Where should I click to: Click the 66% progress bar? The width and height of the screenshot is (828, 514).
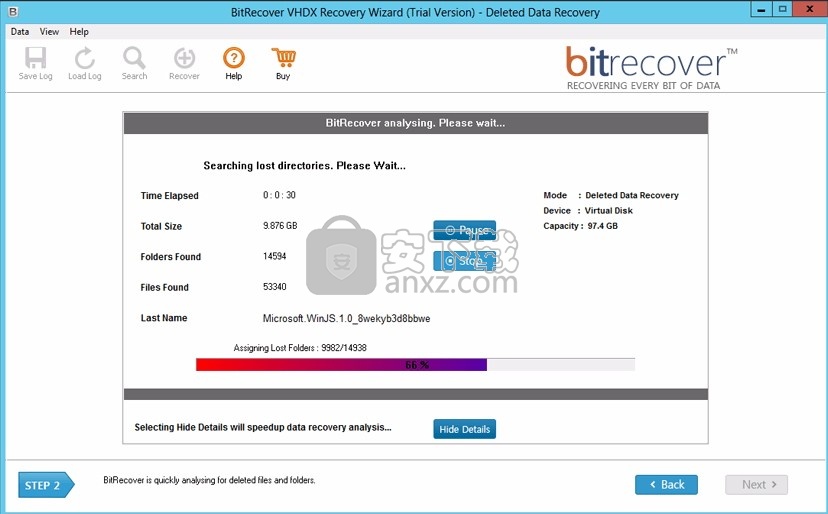(x=415, y=365)
